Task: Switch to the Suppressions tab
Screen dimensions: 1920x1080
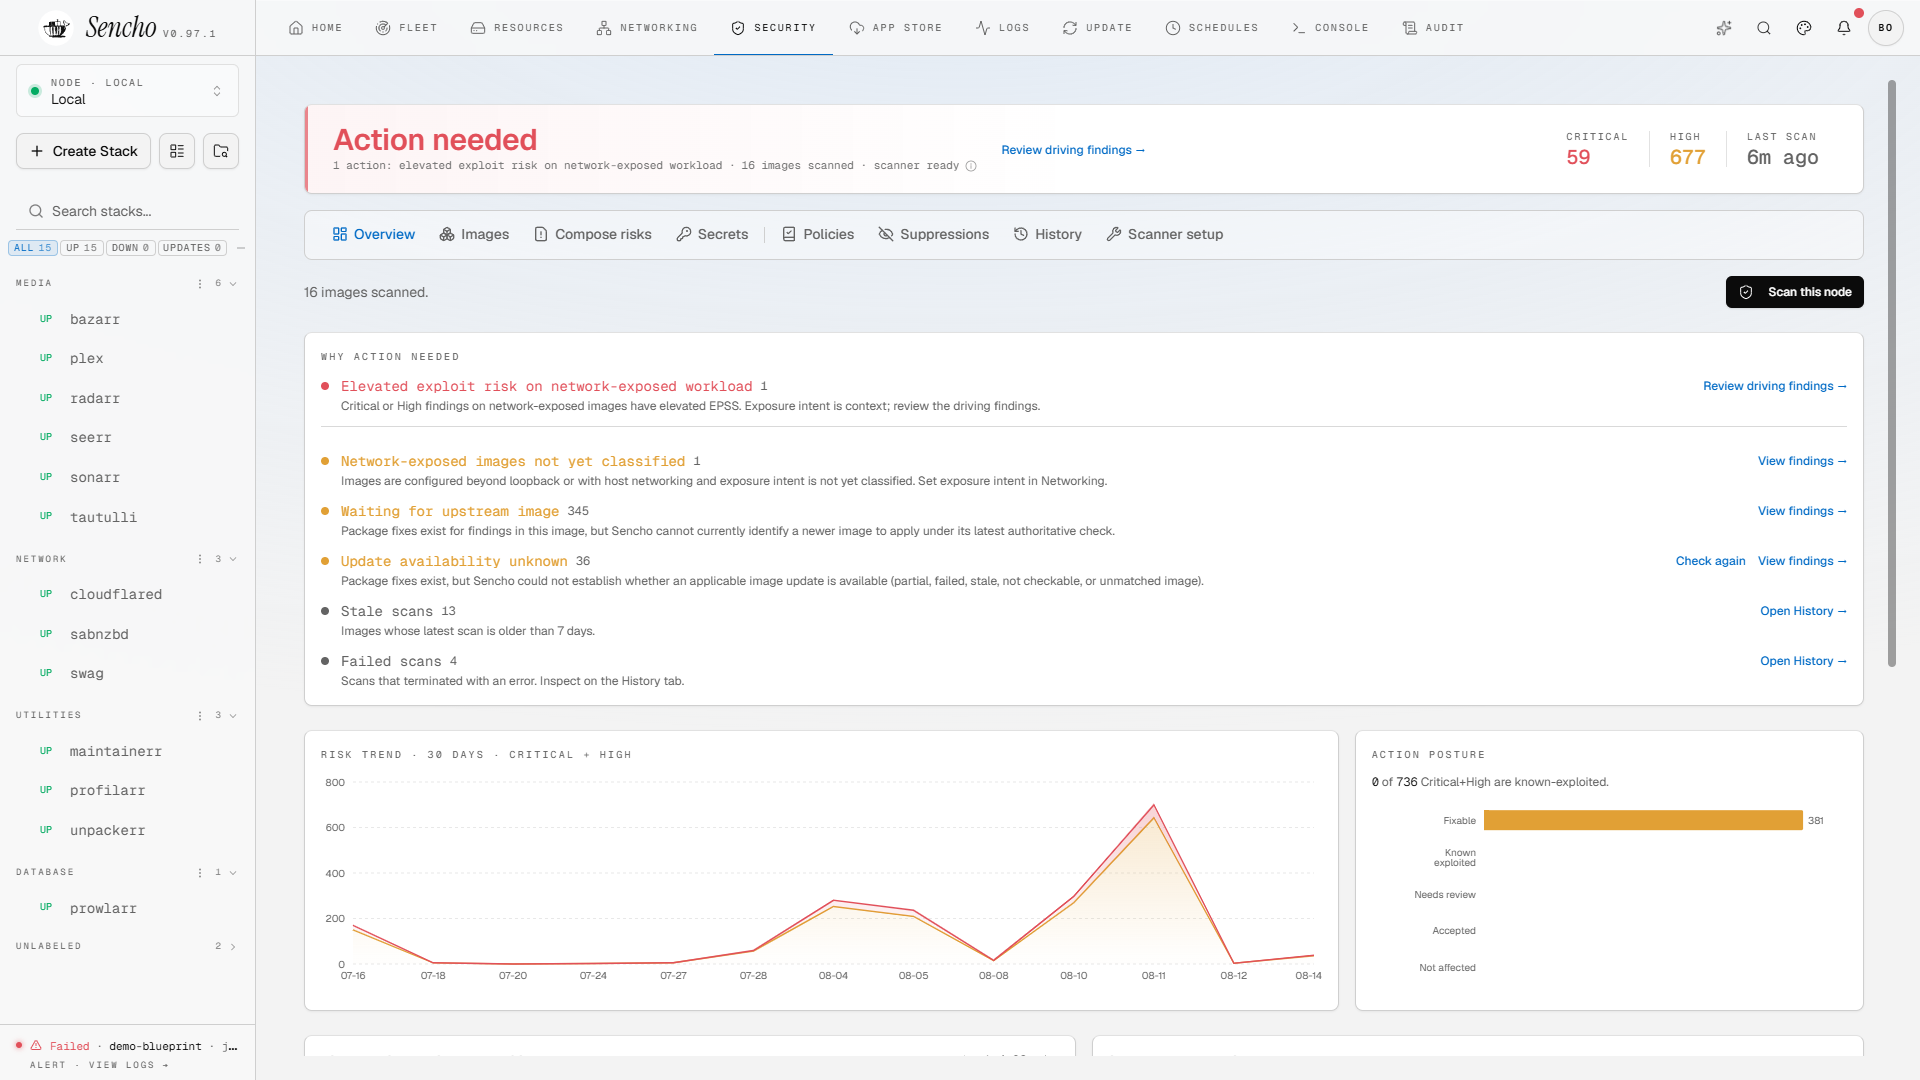Action: click(934, 235)
